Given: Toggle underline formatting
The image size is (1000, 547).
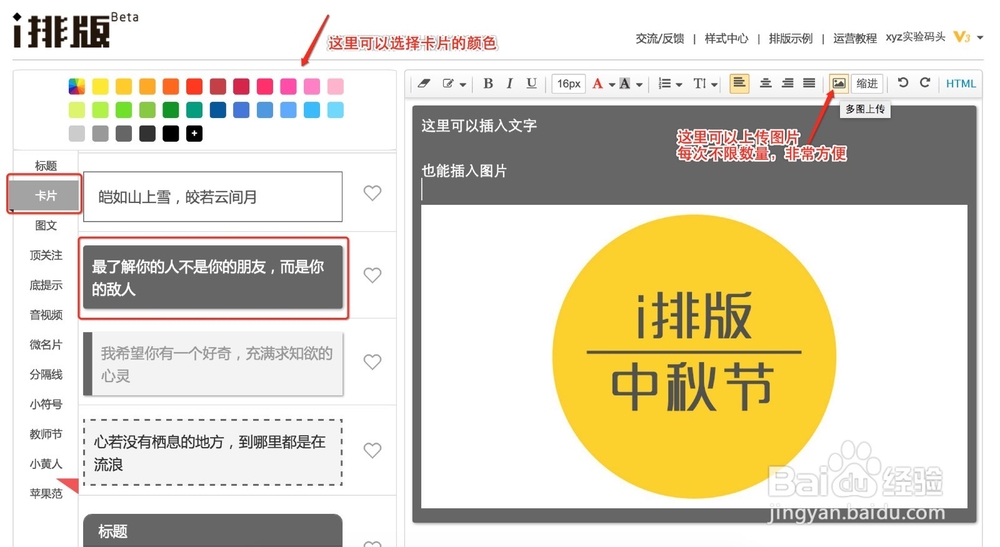Looking at the screenshot, I should pos(531,84).
